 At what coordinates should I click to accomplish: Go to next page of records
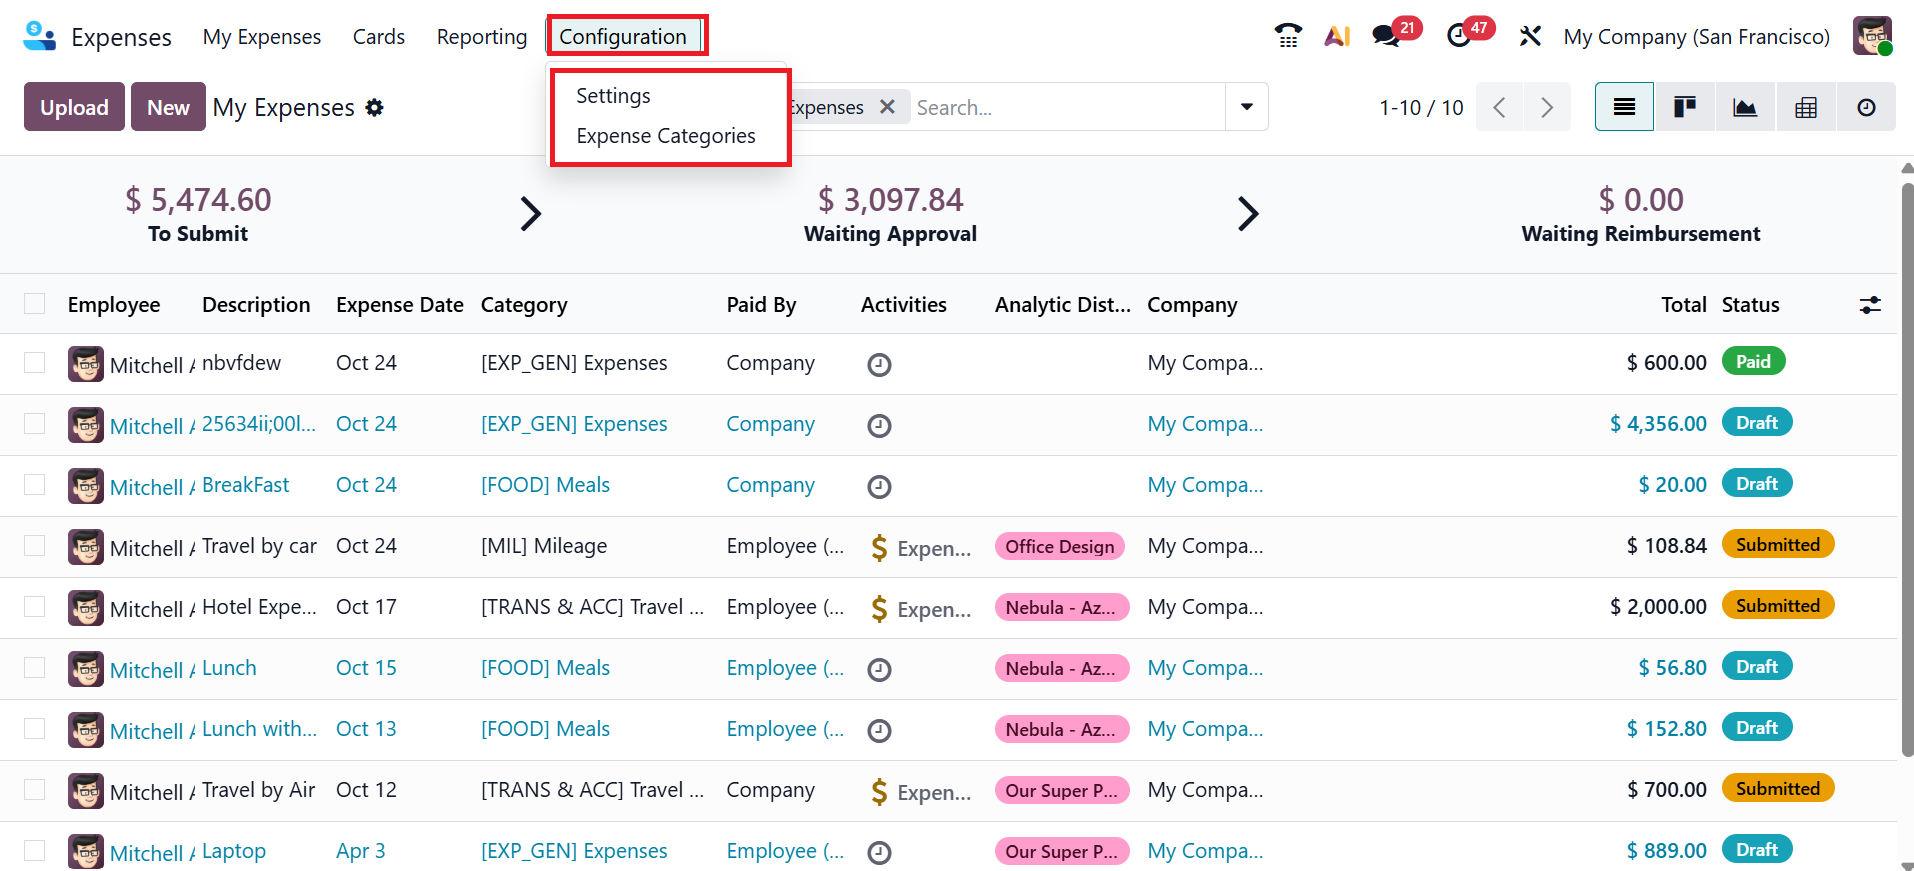coord(1547,107)
